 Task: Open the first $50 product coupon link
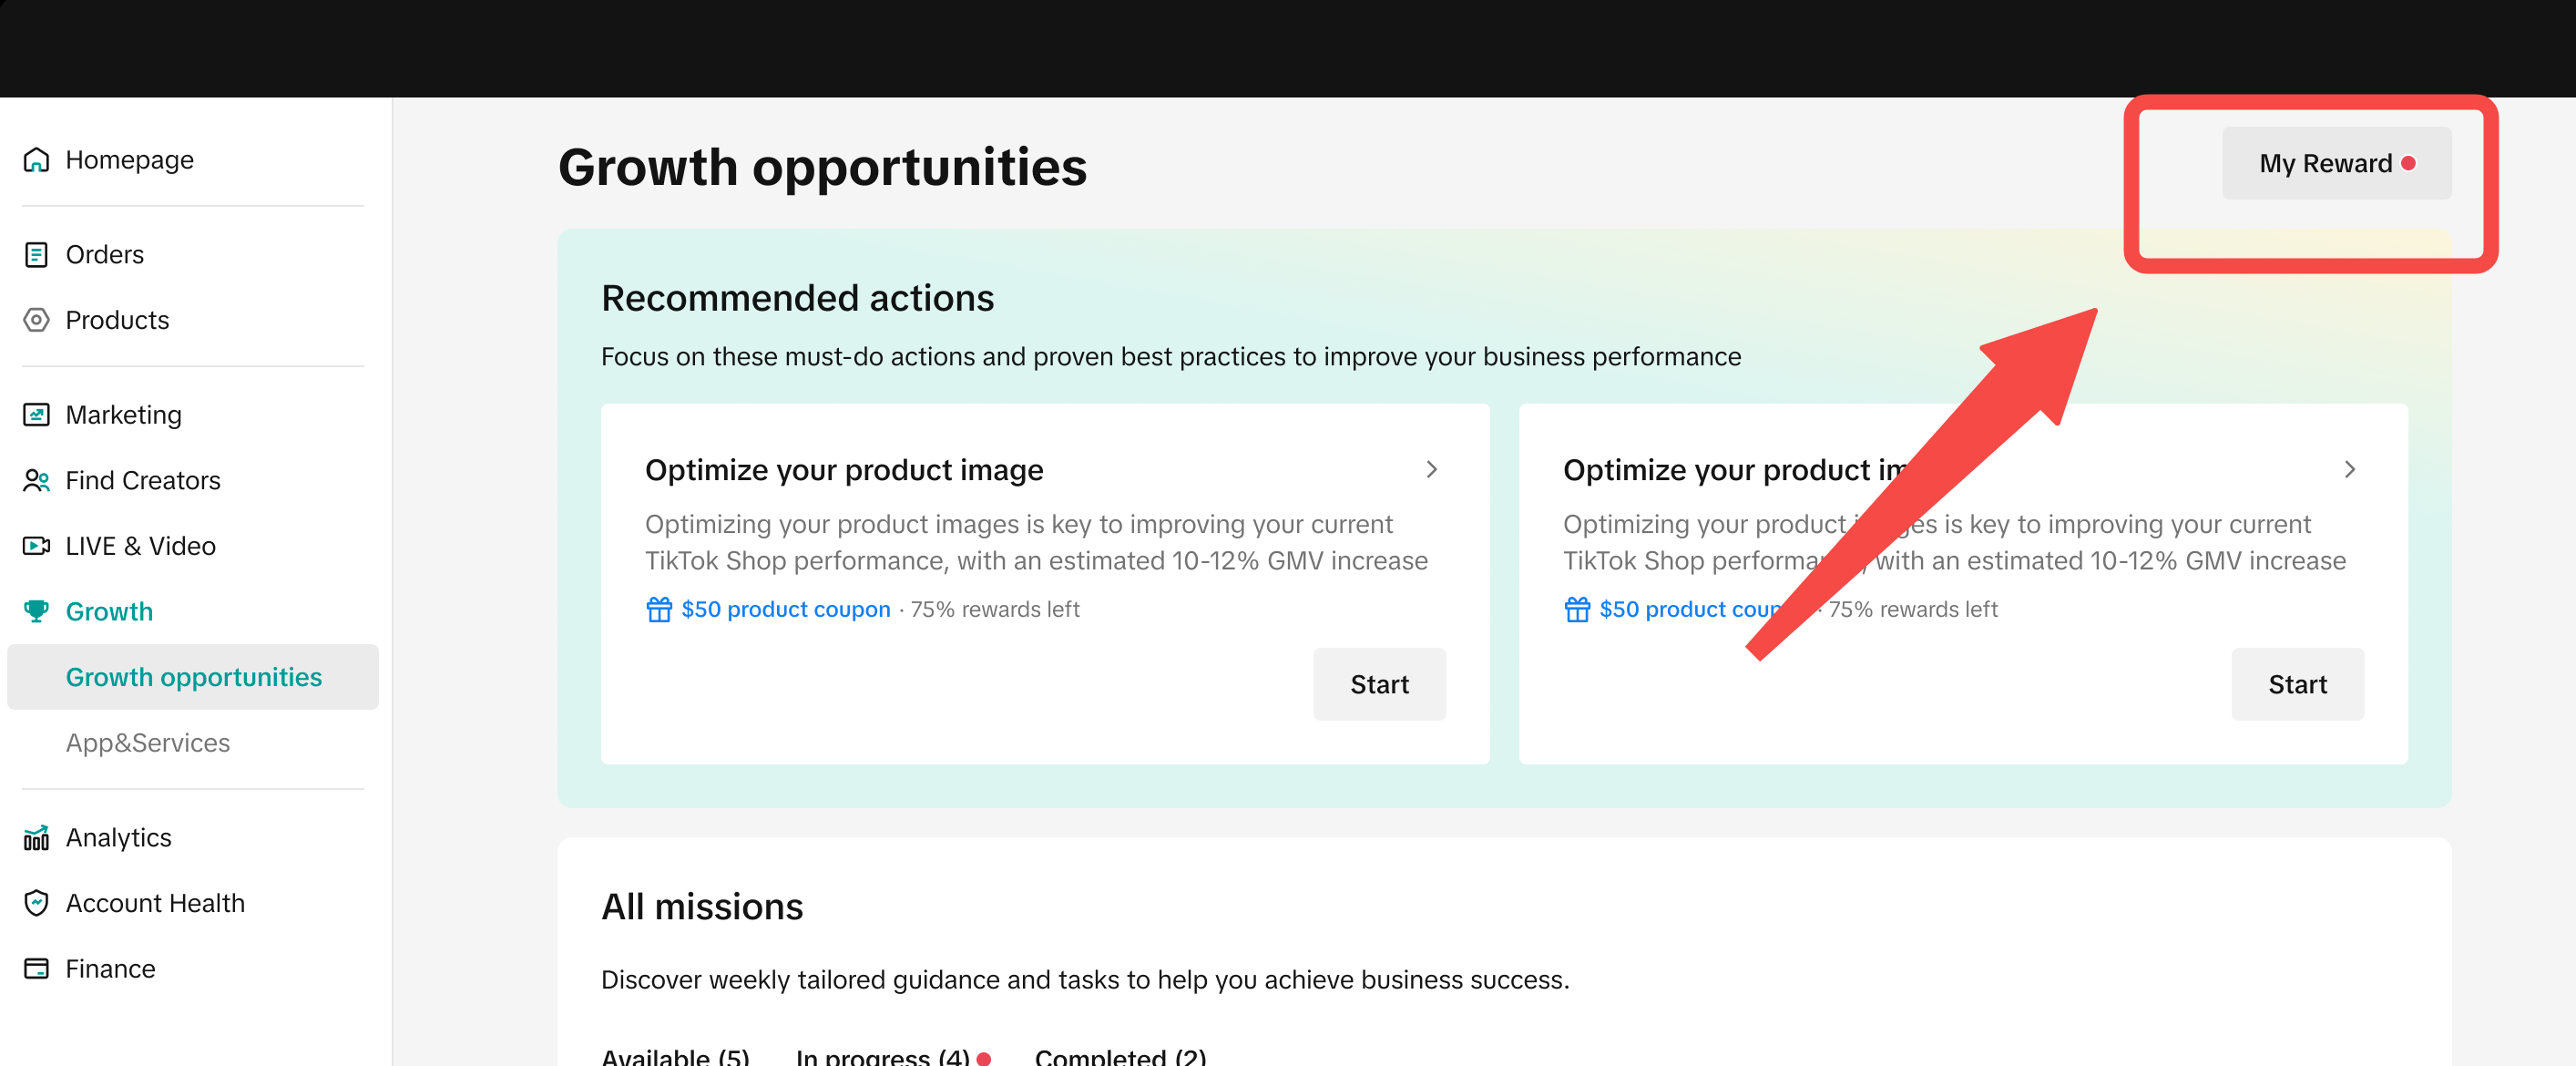[x=785, y=609]
